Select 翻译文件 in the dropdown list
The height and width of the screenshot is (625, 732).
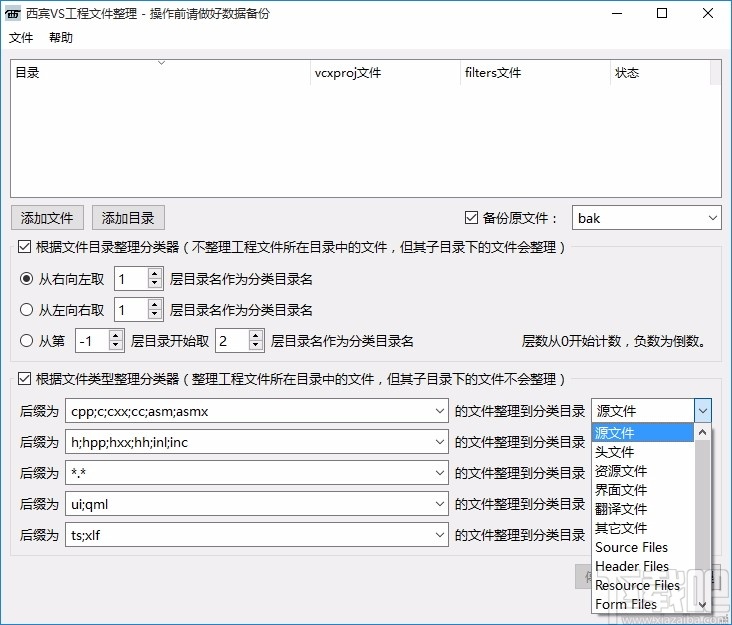643,509
